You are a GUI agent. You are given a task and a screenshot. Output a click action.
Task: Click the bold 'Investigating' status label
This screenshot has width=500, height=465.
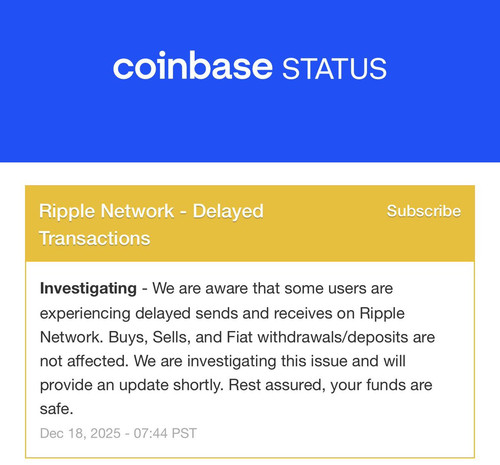88,289
